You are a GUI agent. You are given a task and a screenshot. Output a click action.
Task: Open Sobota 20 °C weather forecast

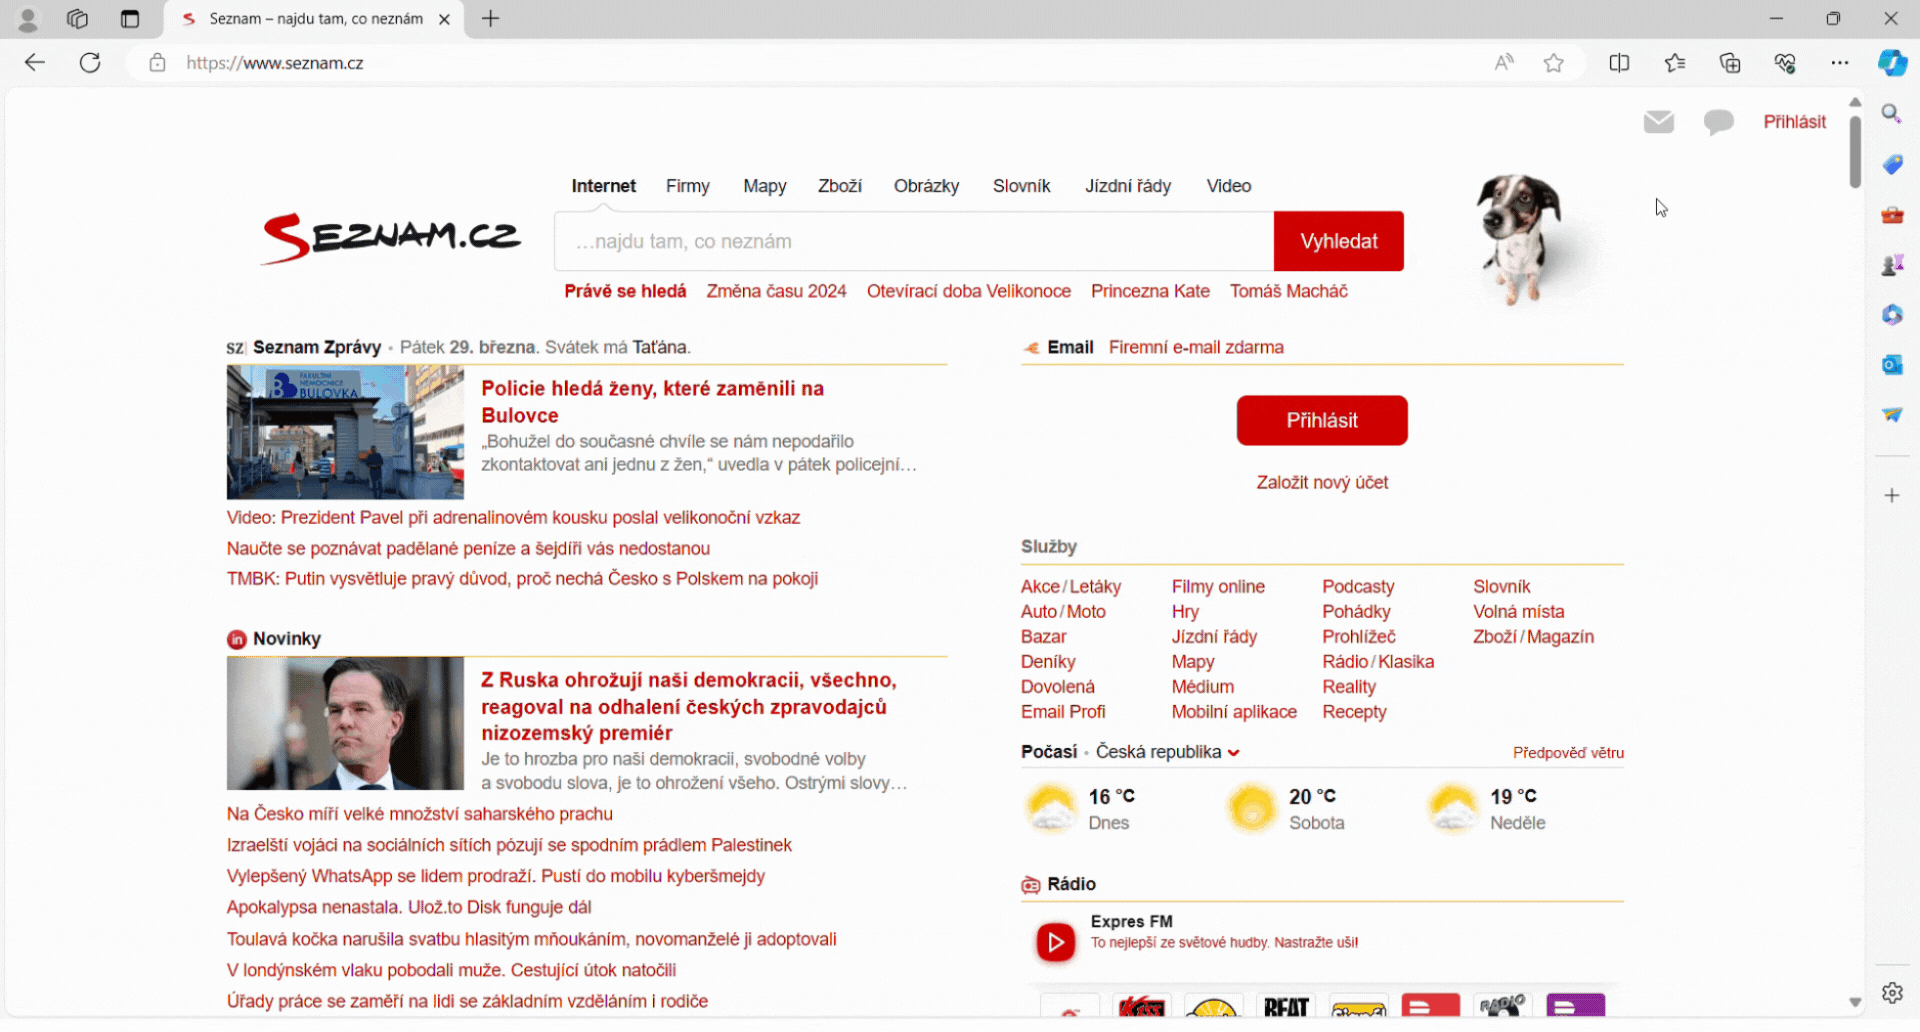click(x=1287, y=809)
